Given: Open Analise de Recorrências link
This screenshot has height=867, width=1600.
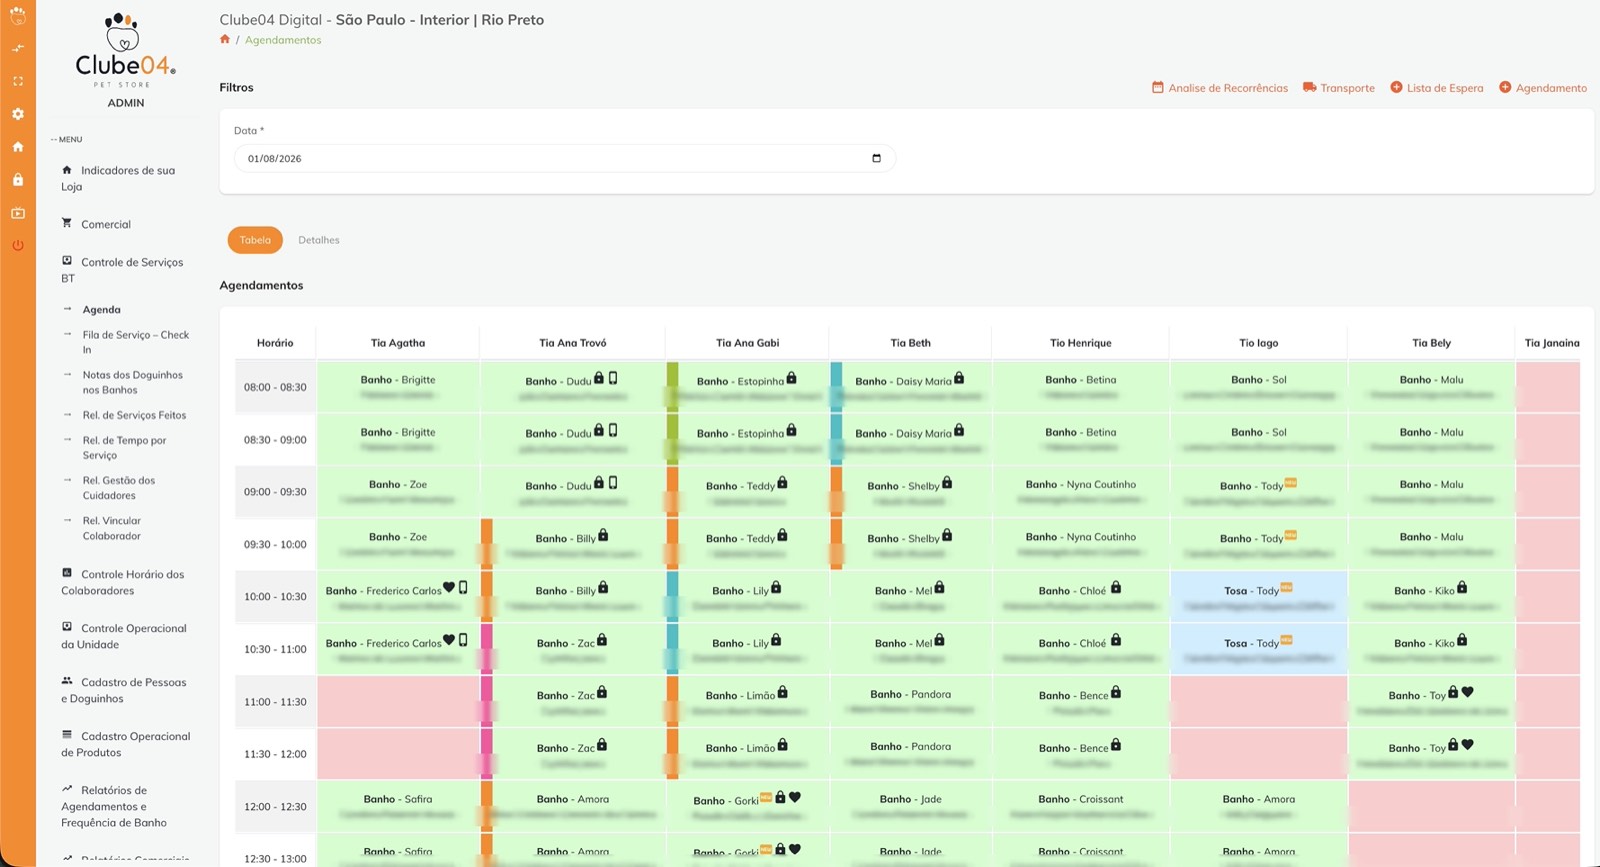Looking at the screenshot, I should tap(1228, 88).
